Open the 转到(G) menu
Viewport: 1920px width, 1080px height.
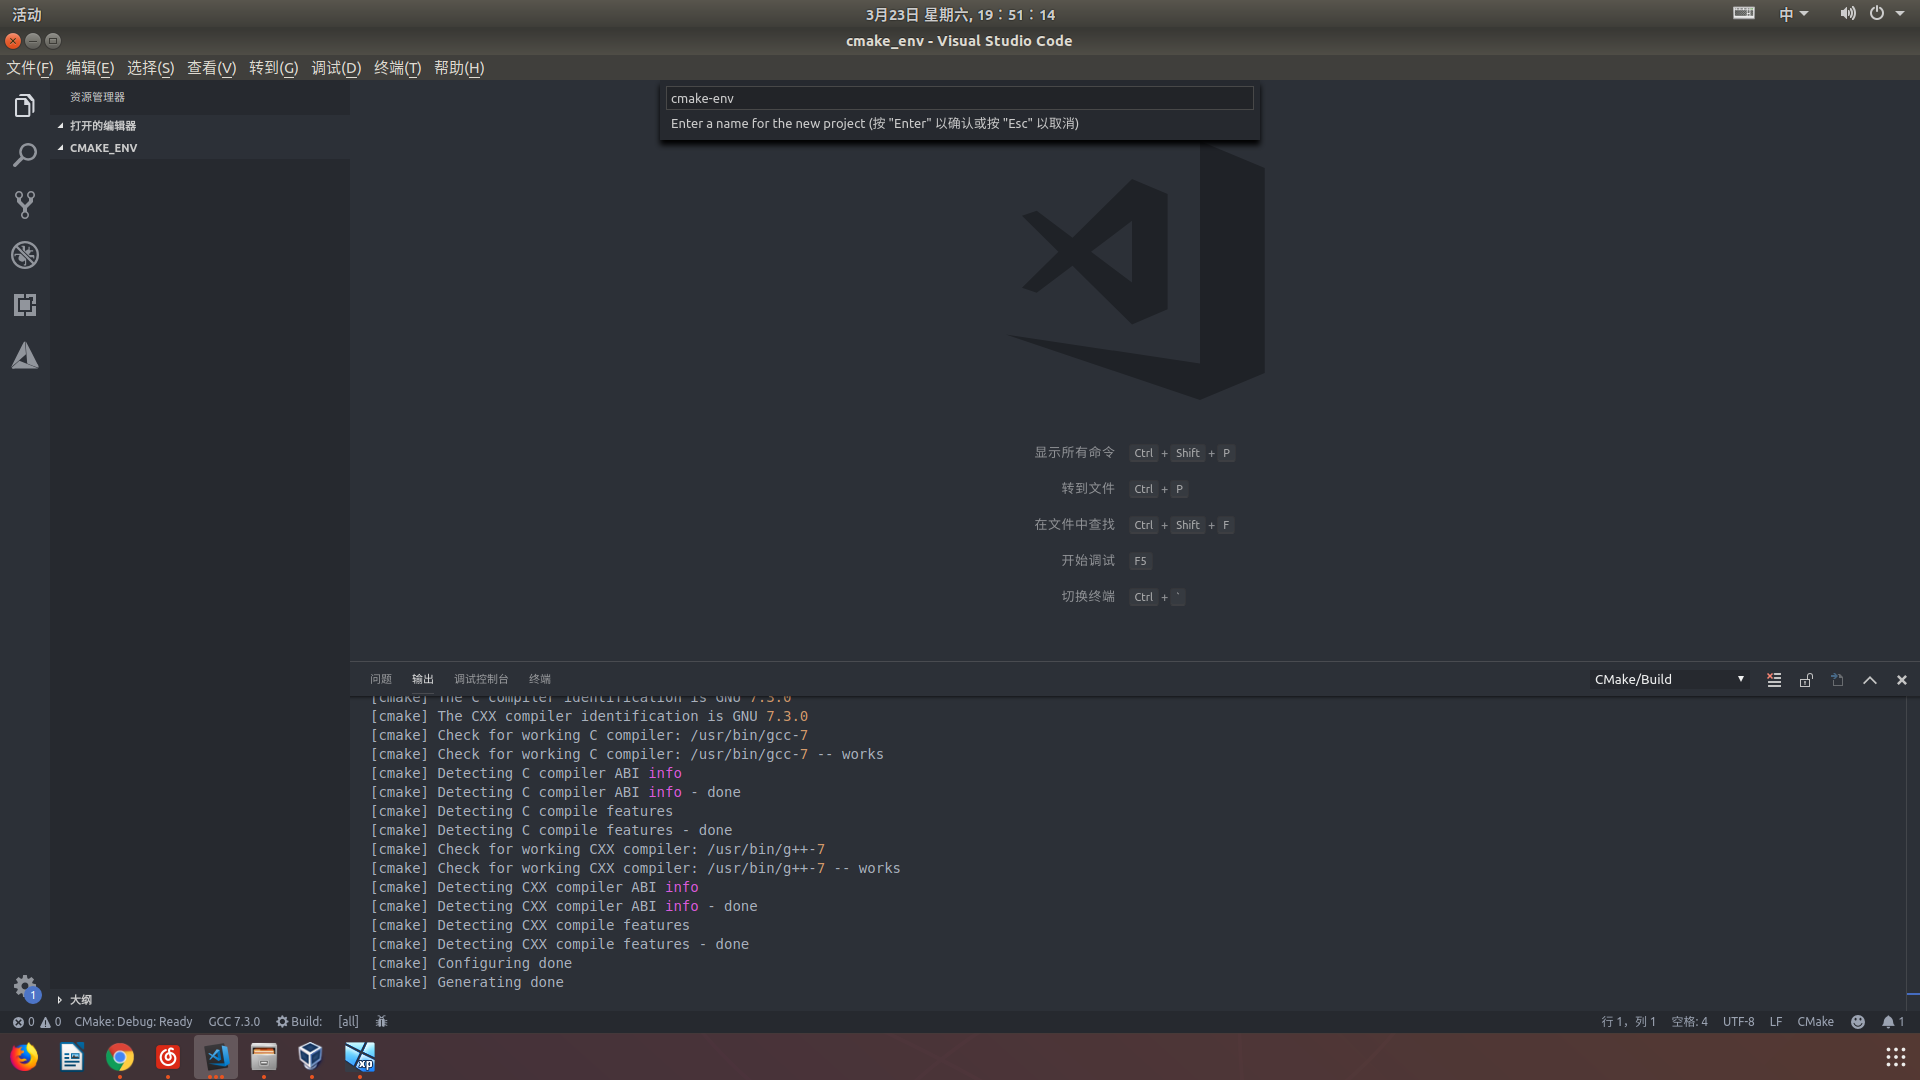click(x=274, y=68)
